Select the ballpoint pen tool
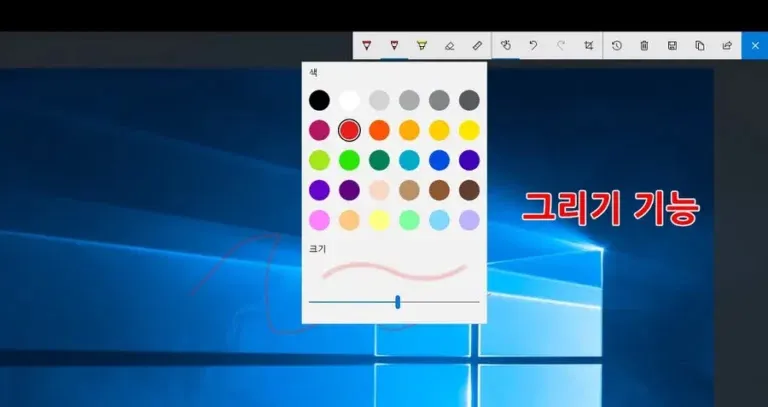Viewport: 768px width, 407px height. pyautogui.click(x=366, y=46)
